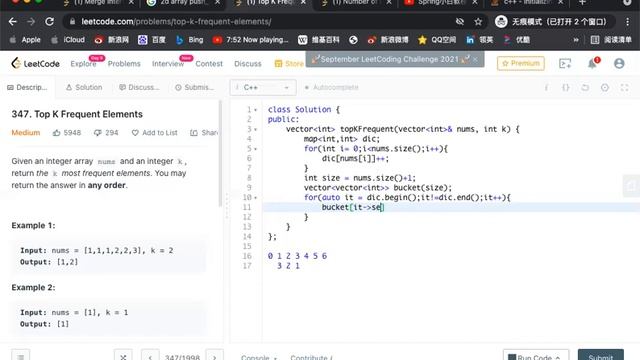Open editor settings icon
The image size is (640, 360).
pos(604,87)
